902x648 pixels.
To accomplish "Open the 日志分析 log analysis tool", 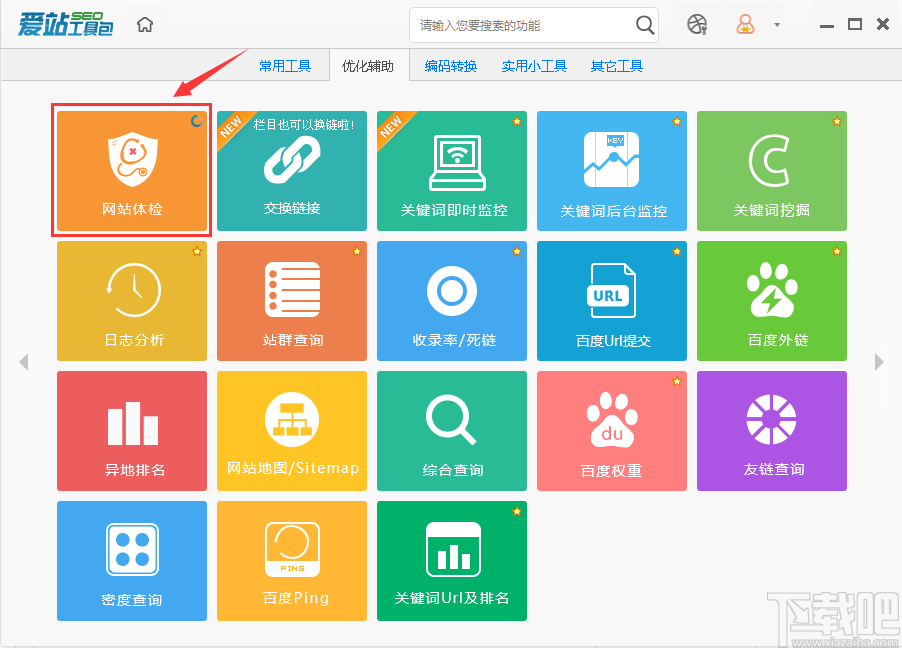I will [x=131, y=300].
